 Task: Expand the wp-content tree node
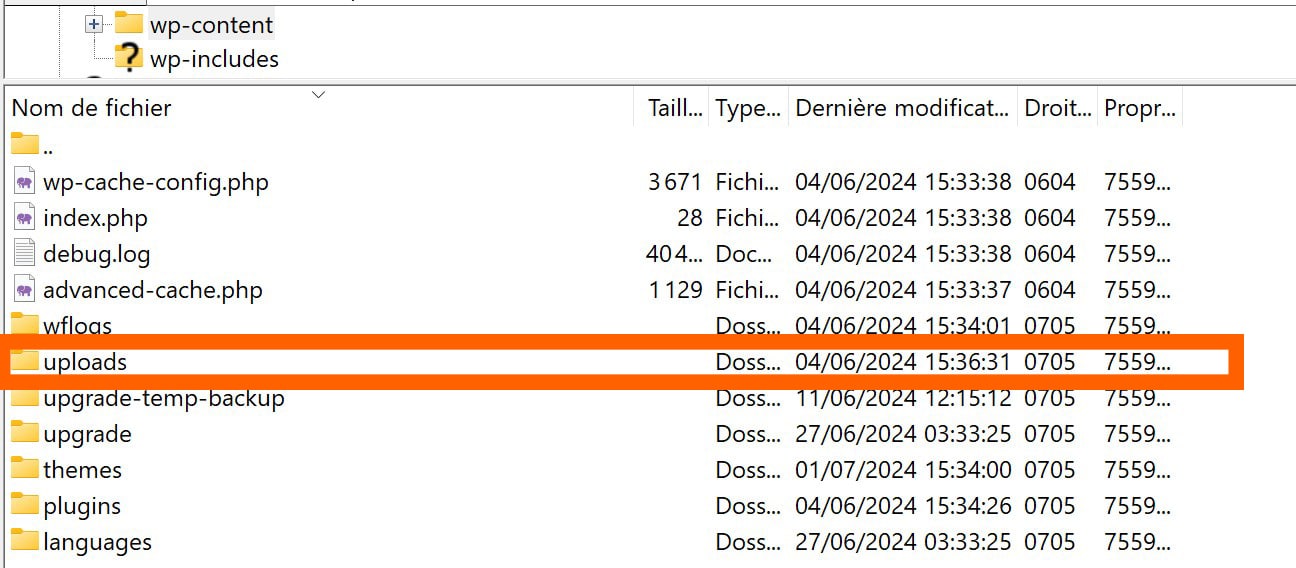click(x=94, y=24)
